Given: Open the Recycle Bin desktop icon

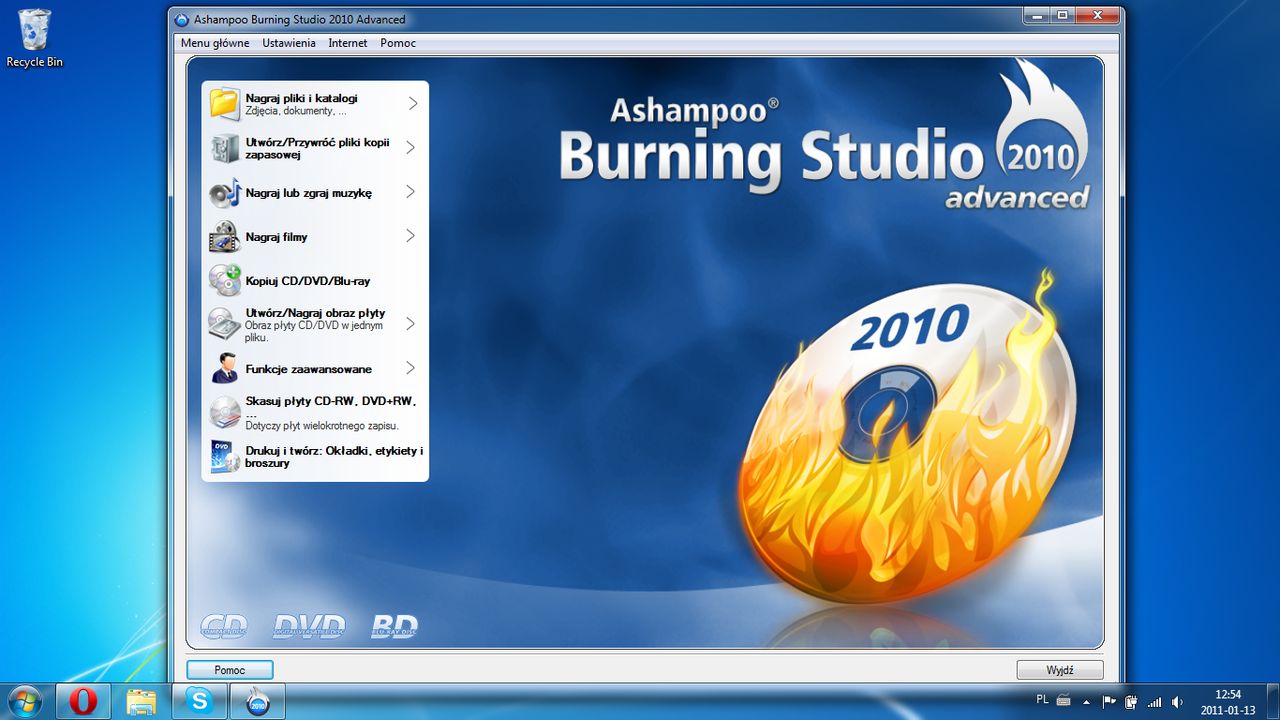Looking at the screenshot, I should pyautogui.click(x=34, y=38).
